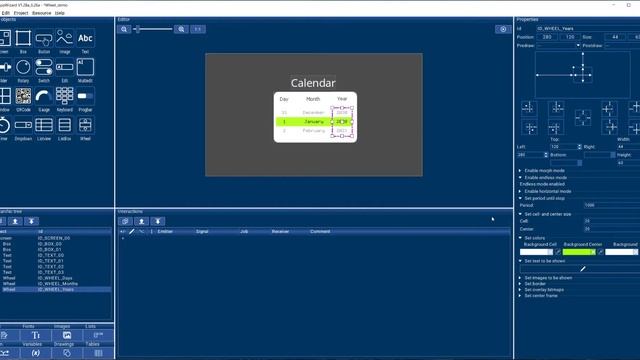
Task: Click eyedropper next to Background Center color
Action: point(600,252)
